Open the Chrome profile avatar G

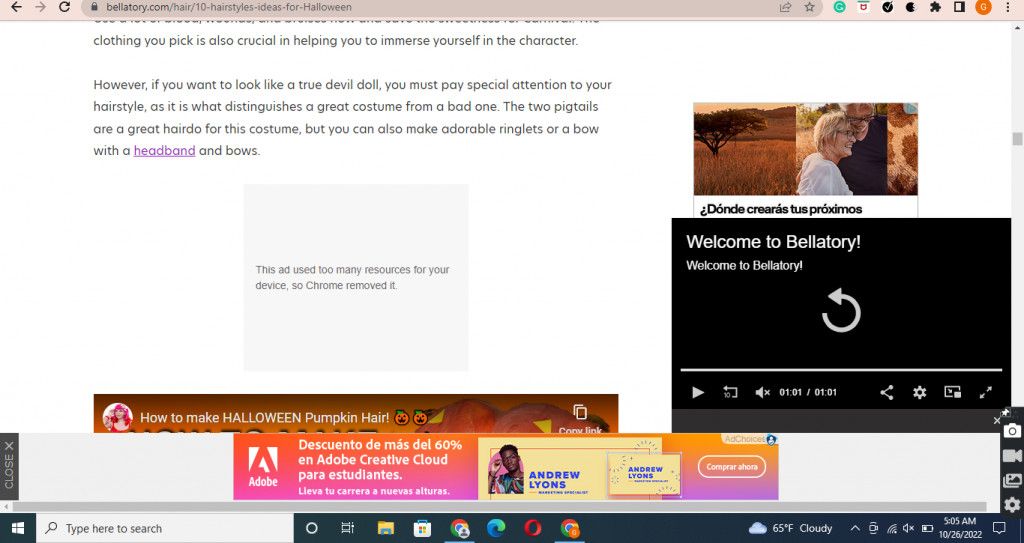coord(983,7)
